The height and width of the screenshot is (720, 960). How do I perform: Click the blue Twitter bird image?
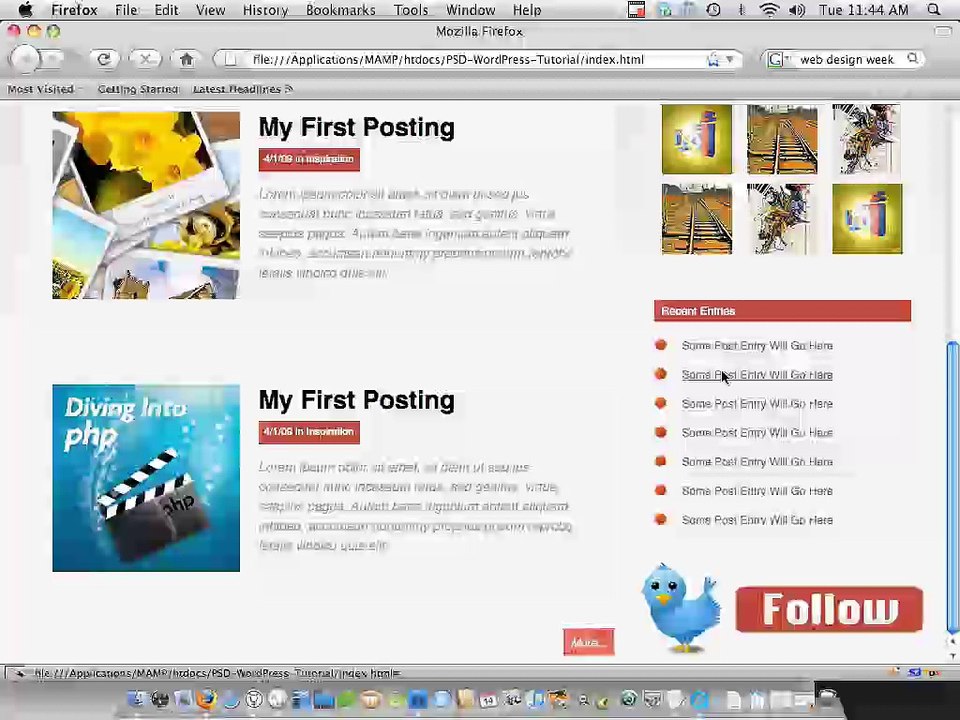(681, 607)
